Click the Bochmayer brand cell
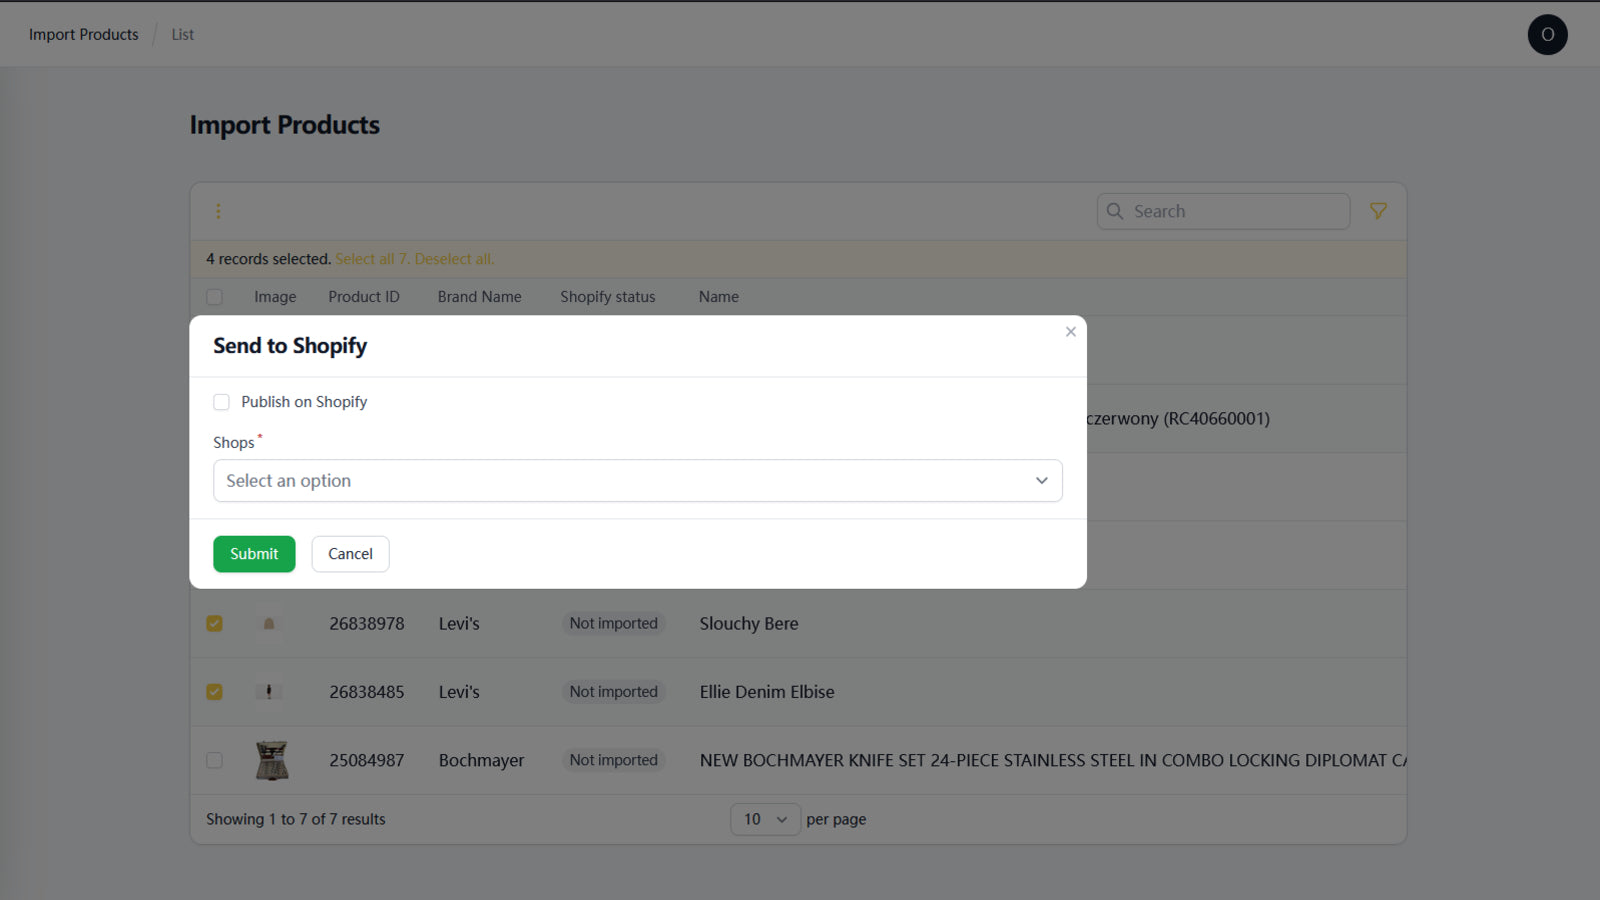 tap(481, 761)
